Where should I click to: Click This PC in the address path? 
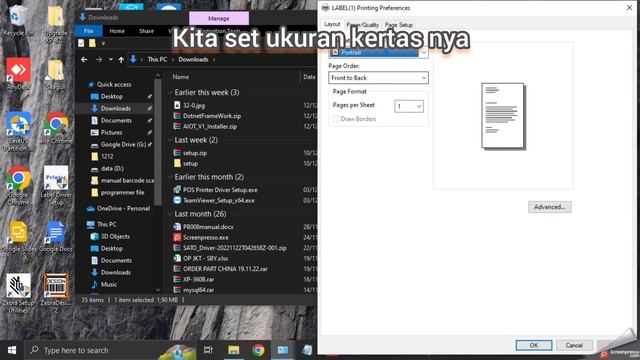pos(157,60)
